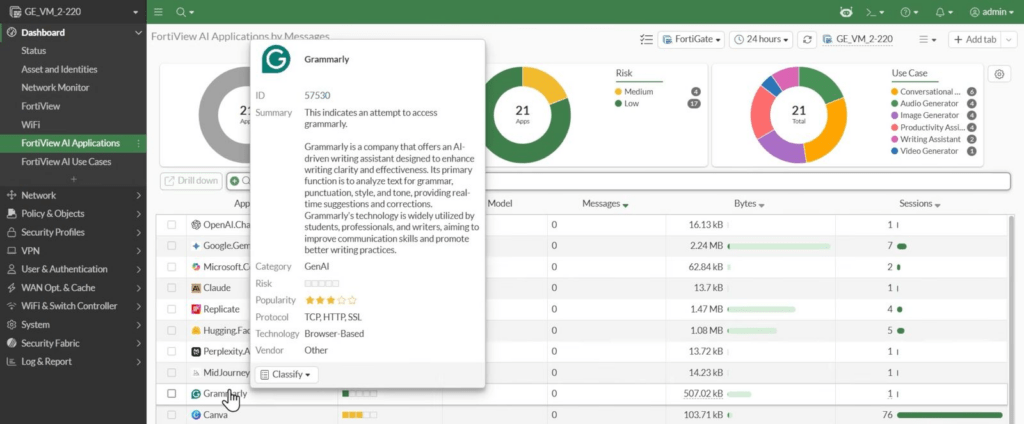1024x424 pixels.
Task: Open the list layout menu icon near Add tab
Action: click(x=927, y=39)
